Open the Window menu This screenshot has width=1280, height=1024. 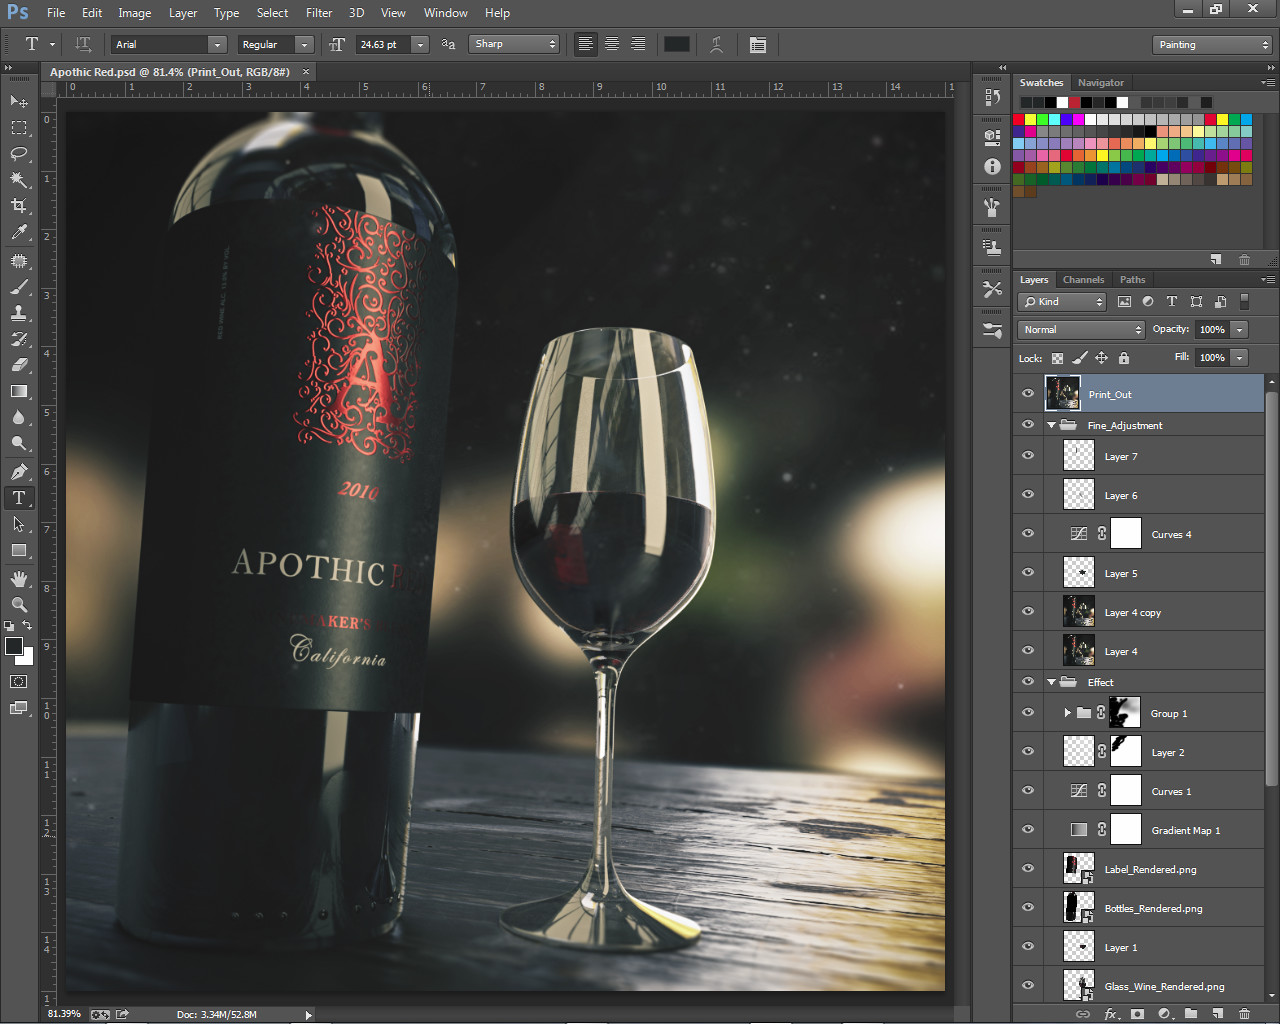(445, 13)
